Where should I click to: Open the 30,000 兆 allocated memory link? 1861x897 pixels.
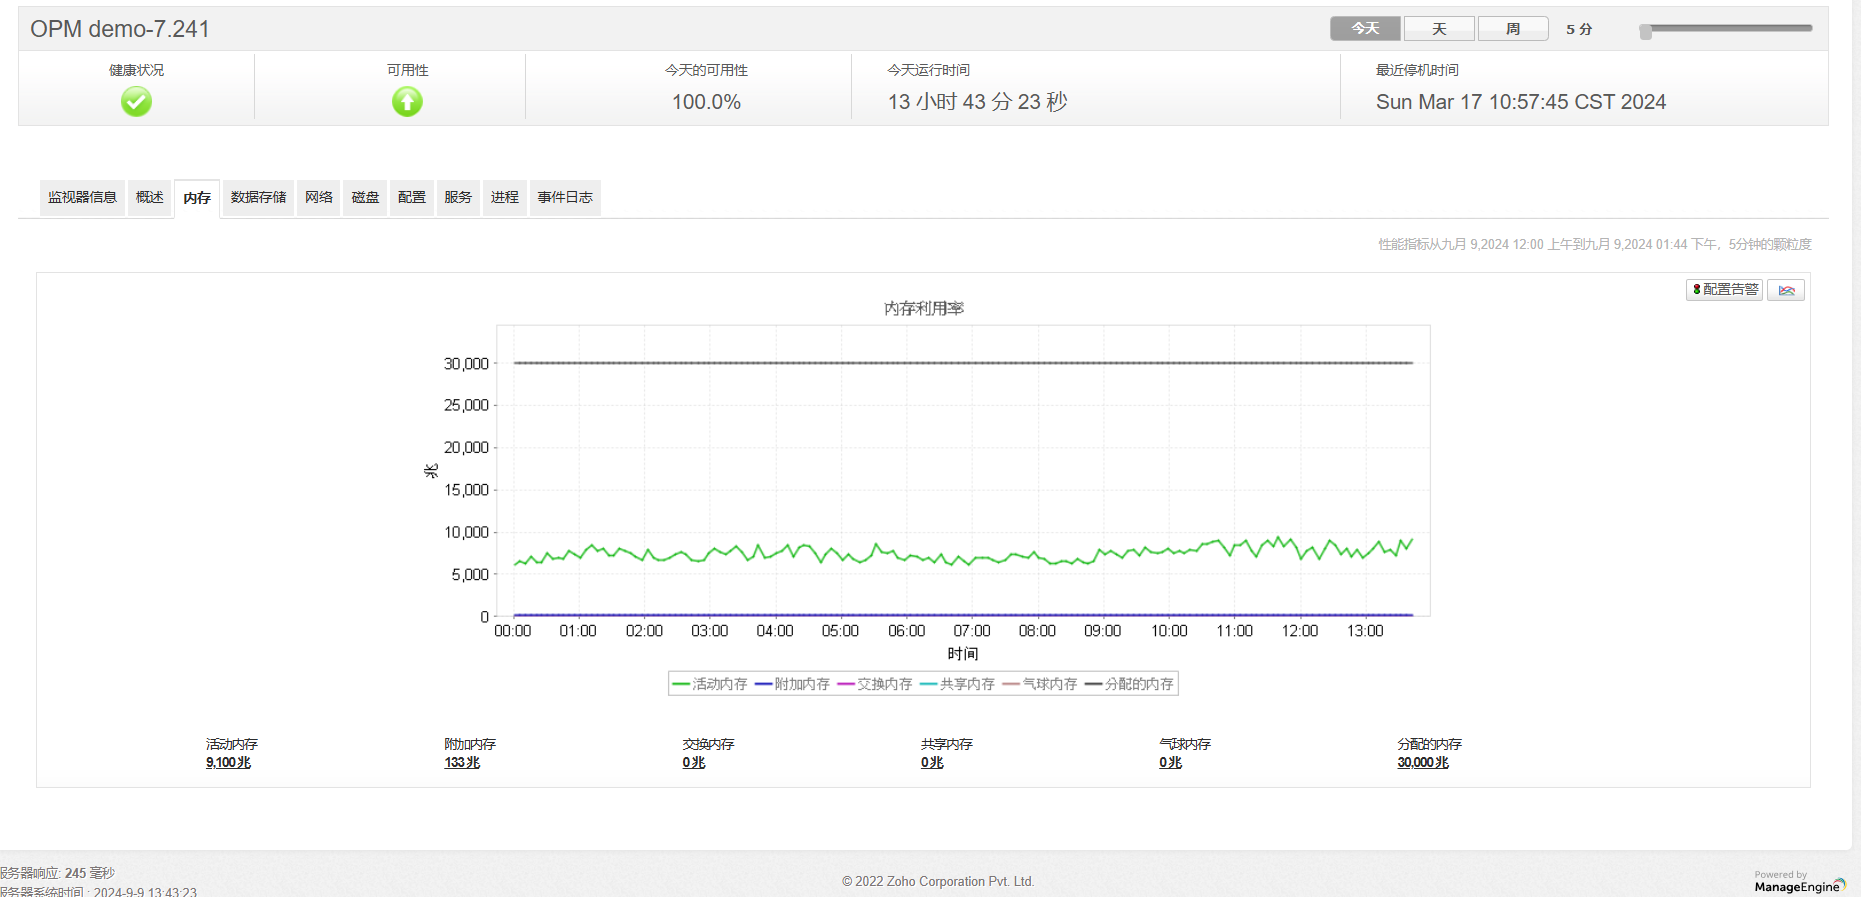coord(1423,762)
